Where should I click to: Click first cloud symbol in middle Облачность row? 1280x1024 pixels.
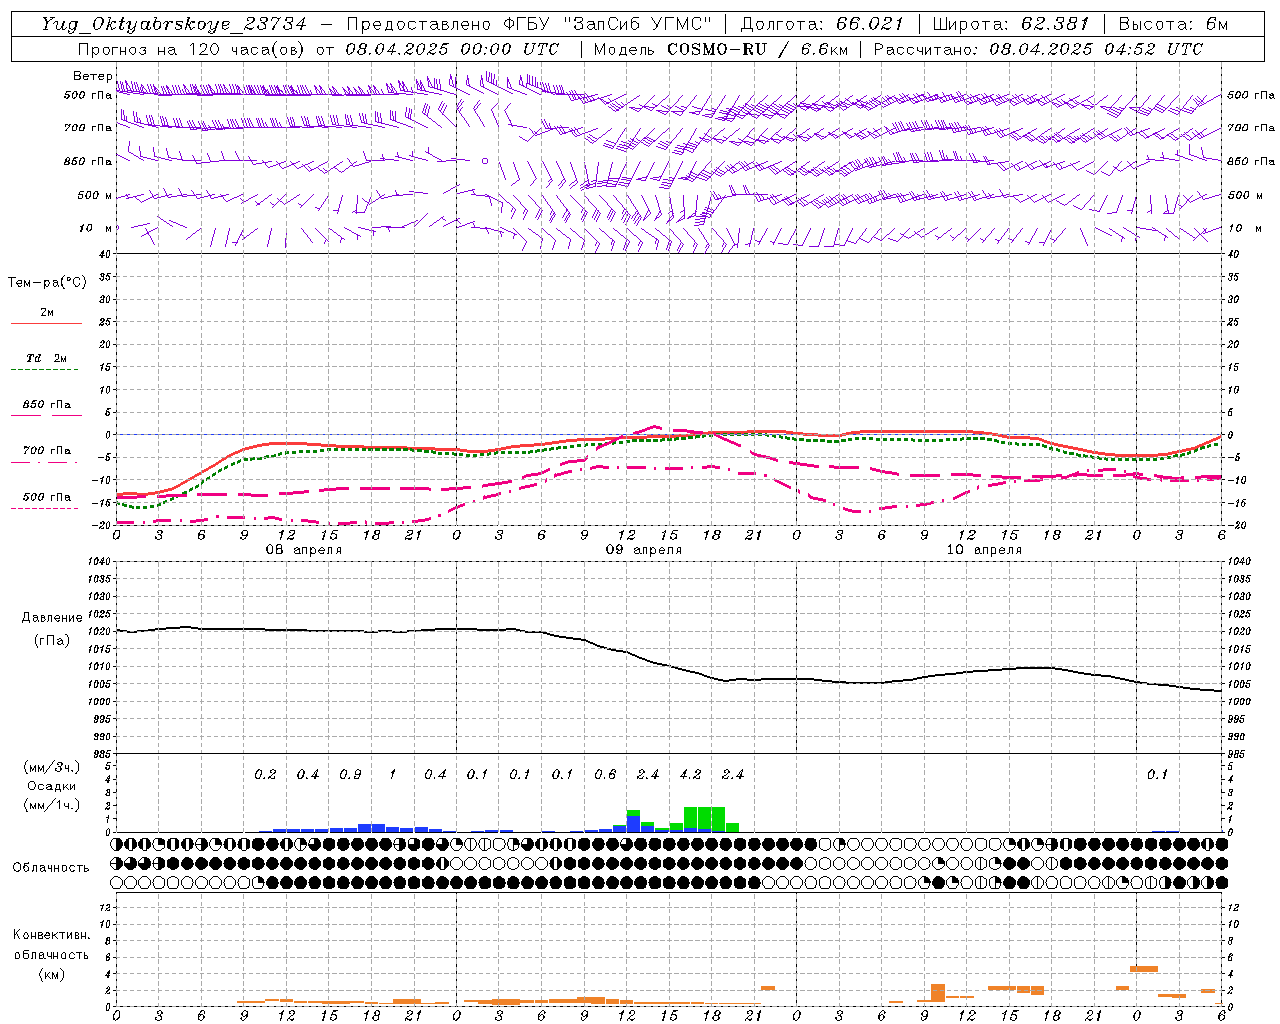(117, 863)
